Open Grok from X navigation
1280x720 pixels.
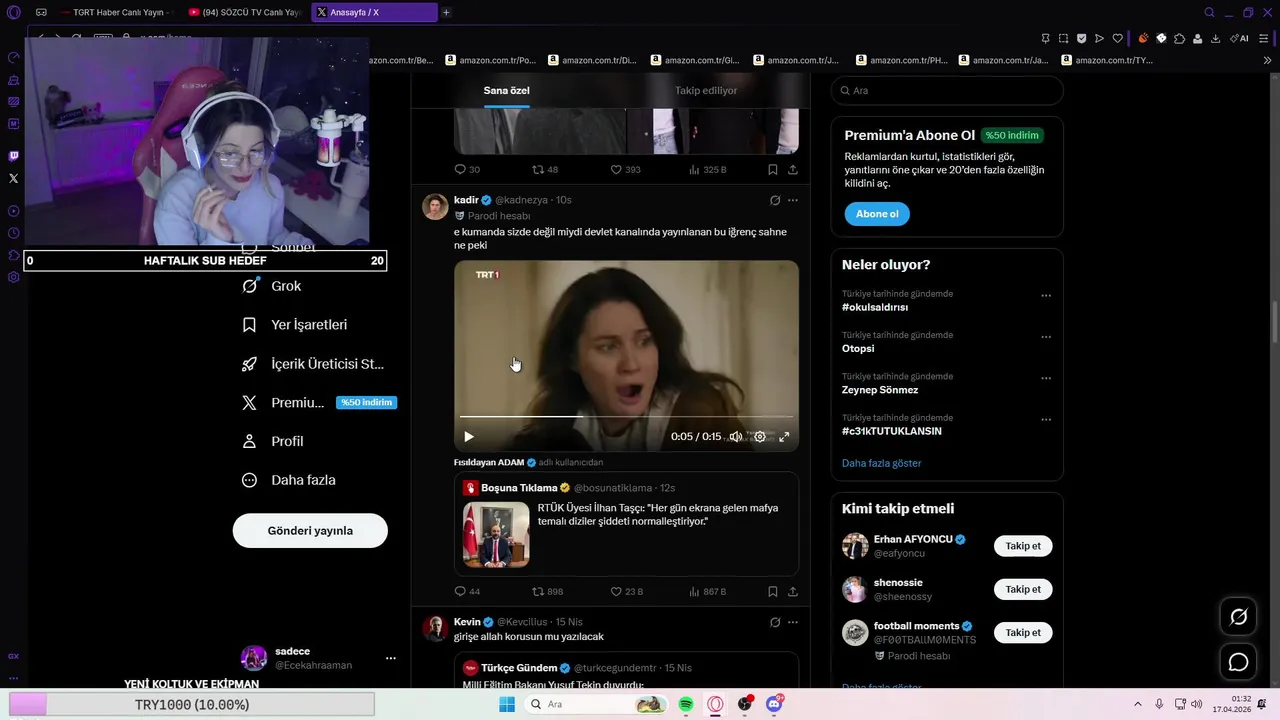pos(272,286)
